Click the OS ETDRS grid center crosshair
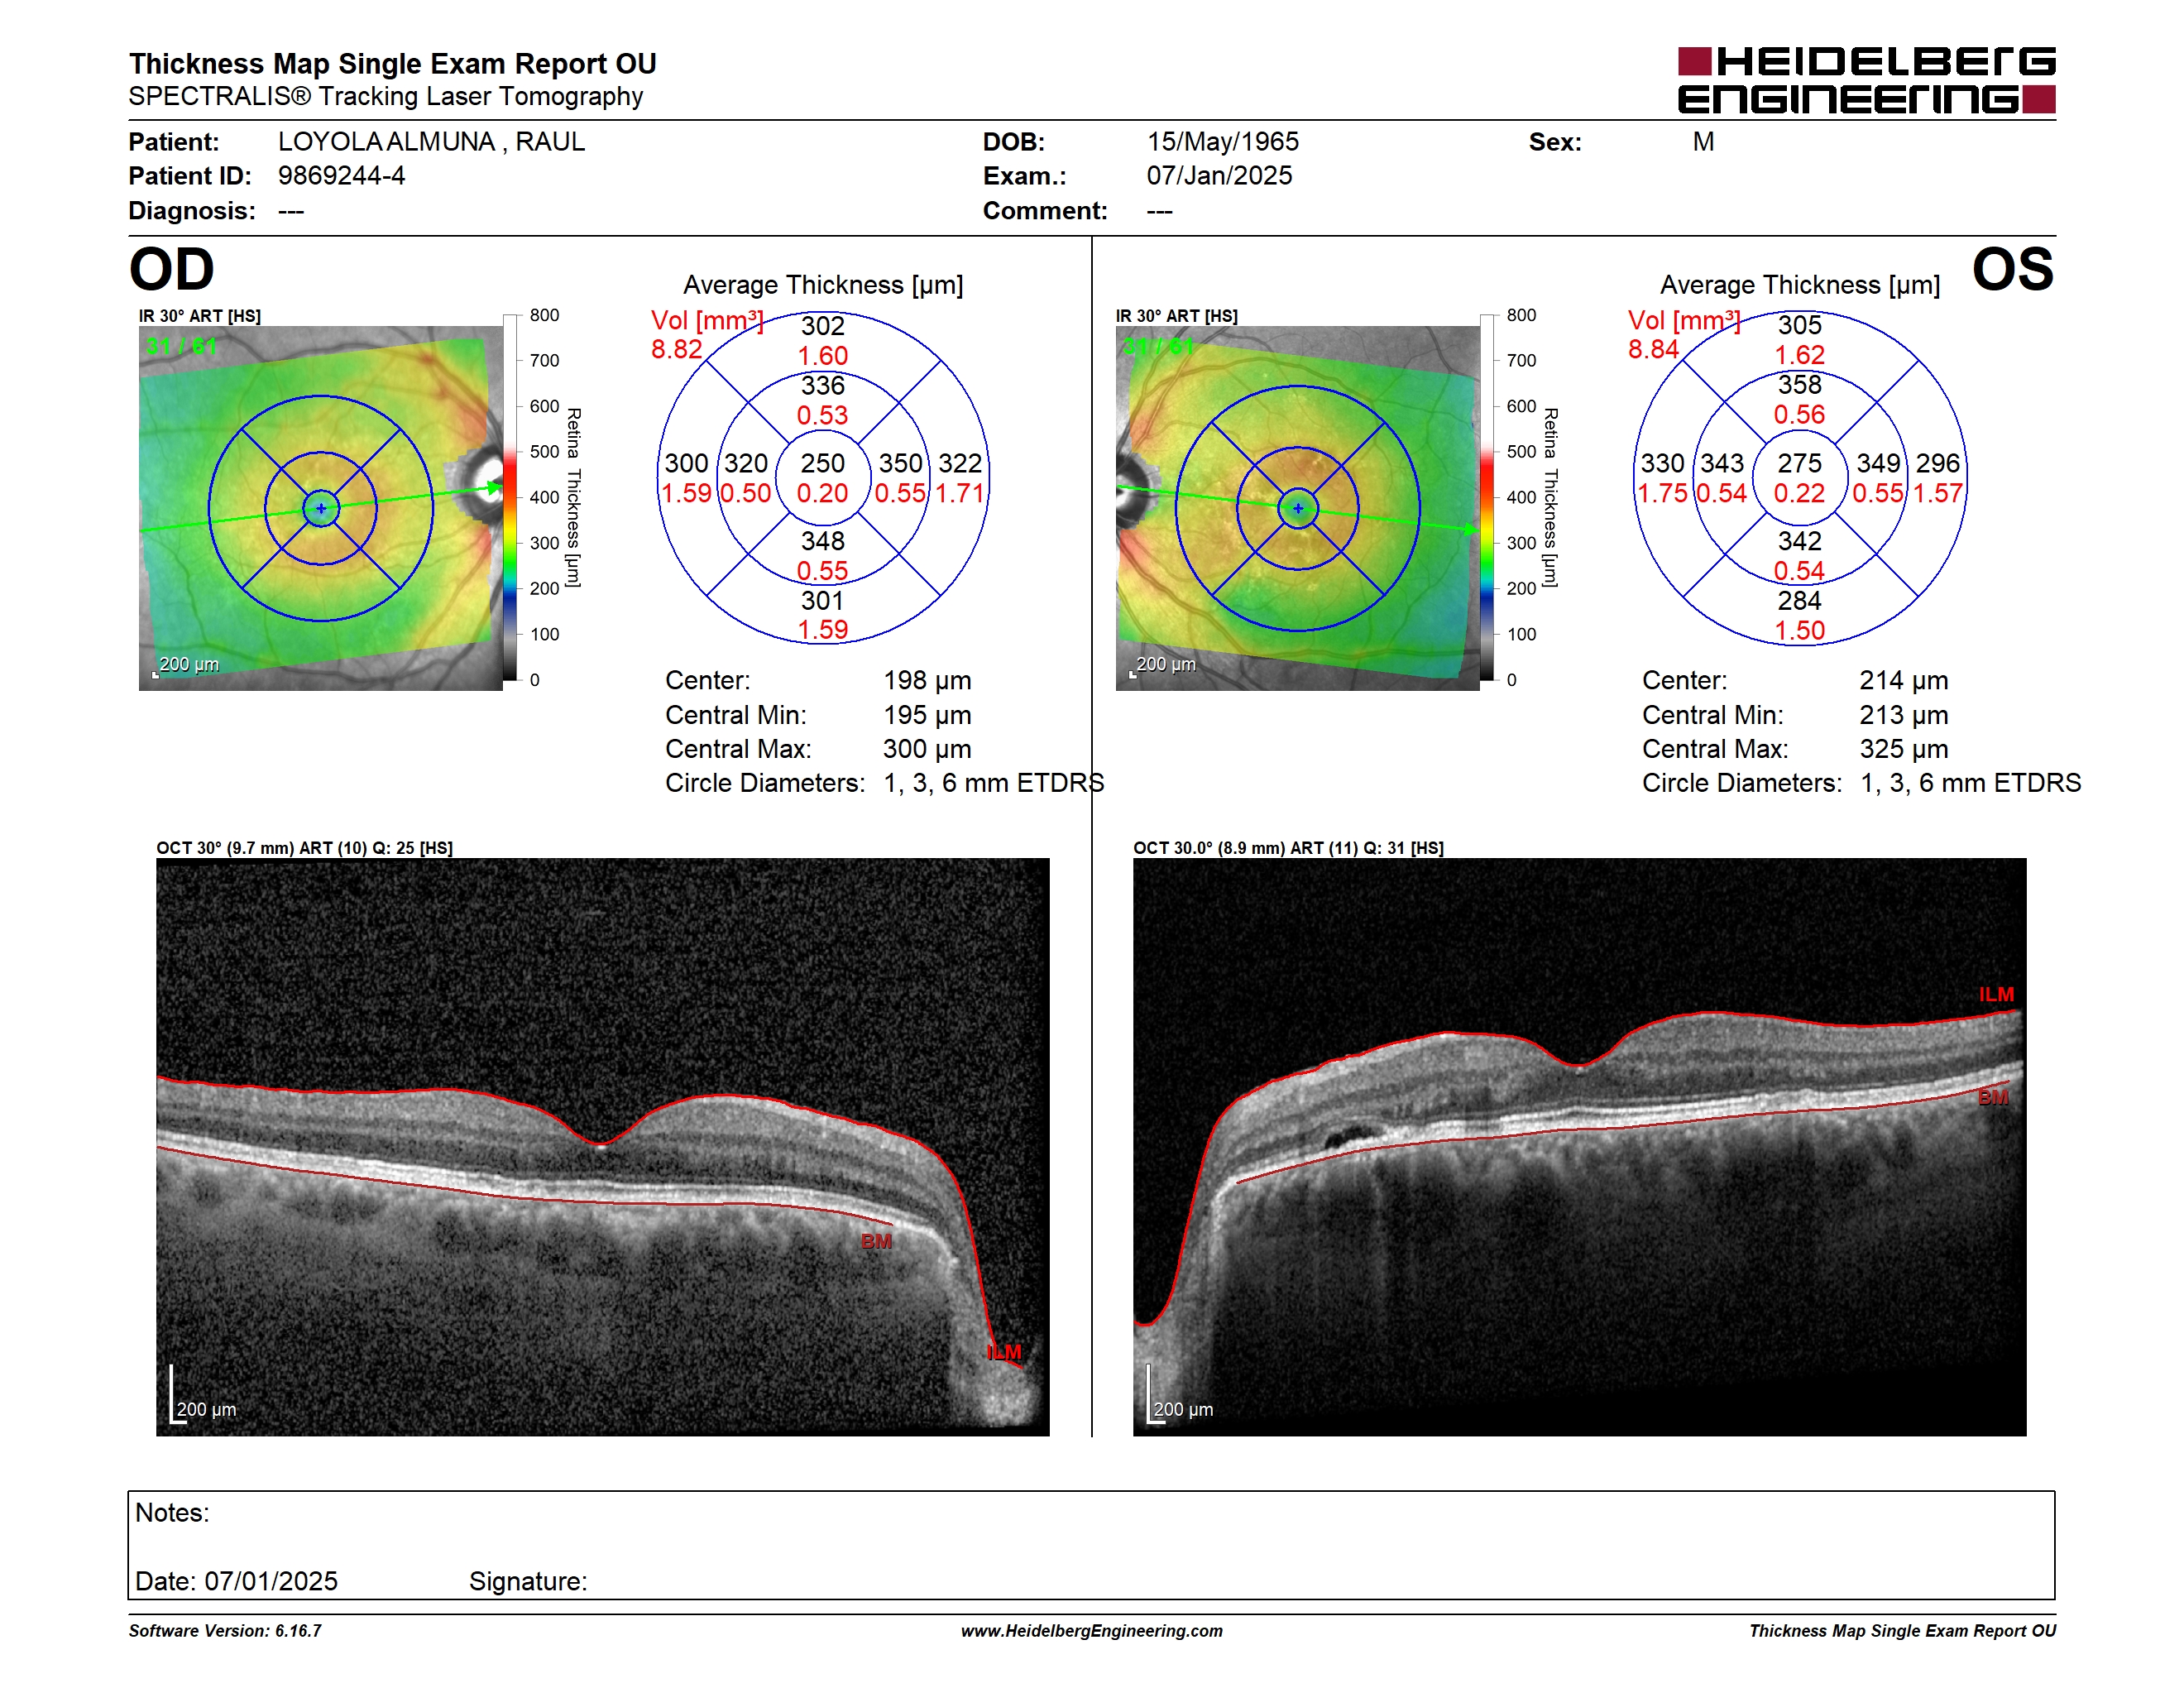Image resolution: width=2184 pixels, height=1688 pixels. pyautogui.click(x=1298, y=508)
